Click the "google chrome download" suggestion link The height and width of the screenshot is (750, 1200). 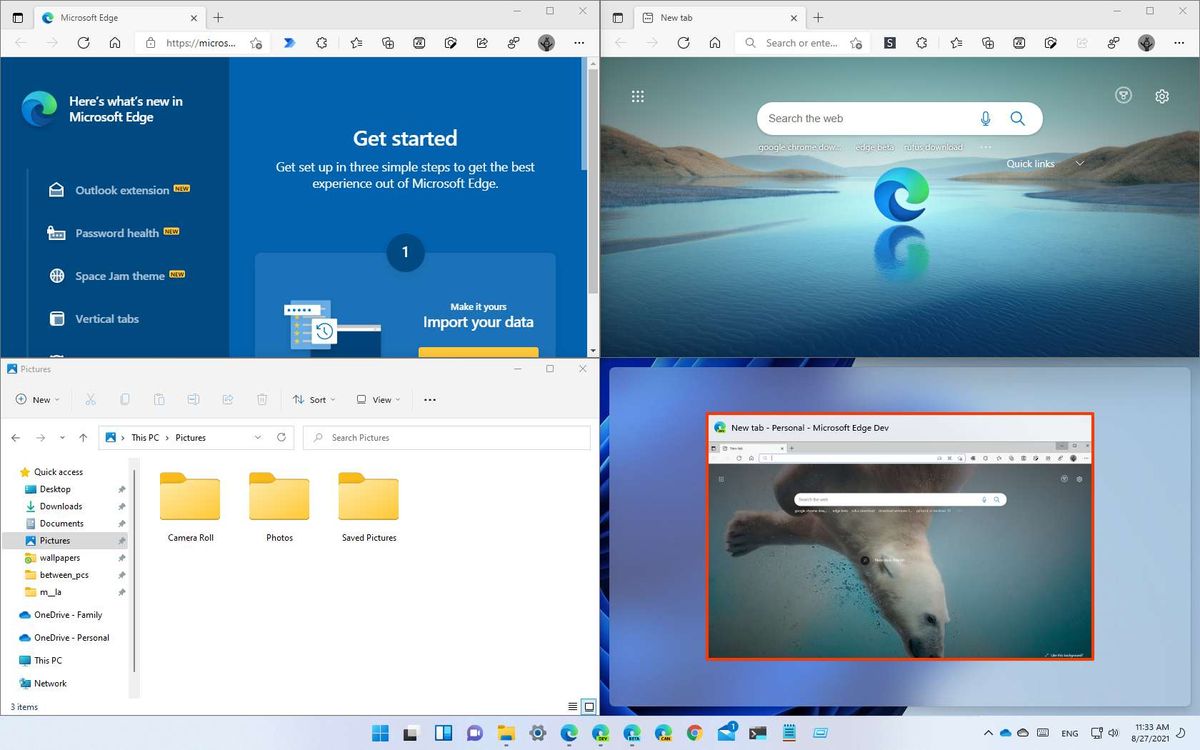(x=799, y=146)
